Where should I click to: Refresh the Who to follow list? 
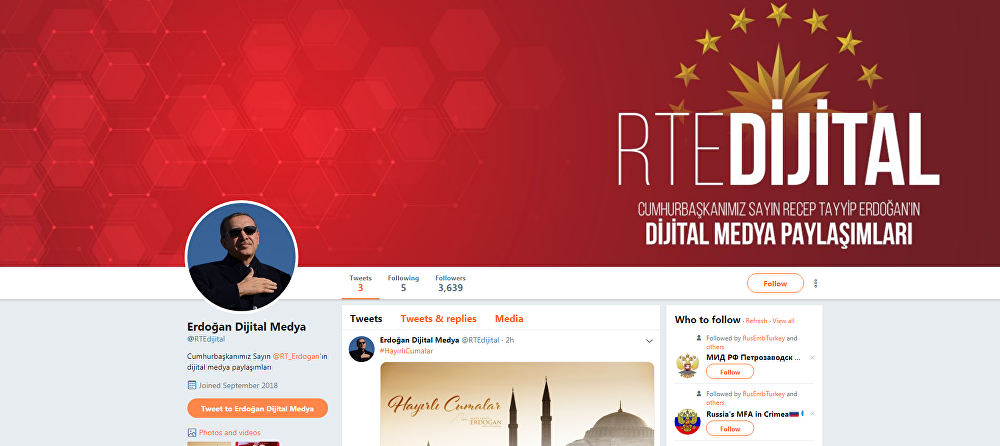click(x=756, y=321)
